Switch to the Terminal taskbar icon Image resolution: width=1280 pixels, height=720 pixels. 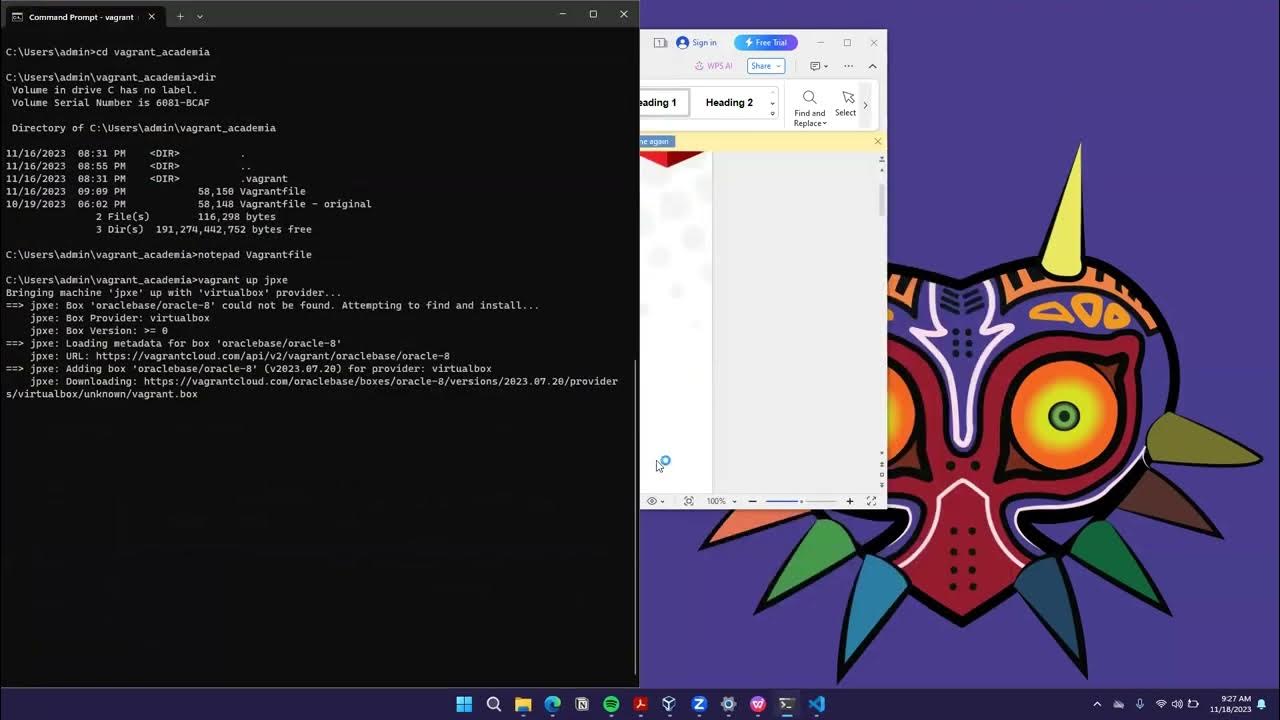tap(787, 704)
